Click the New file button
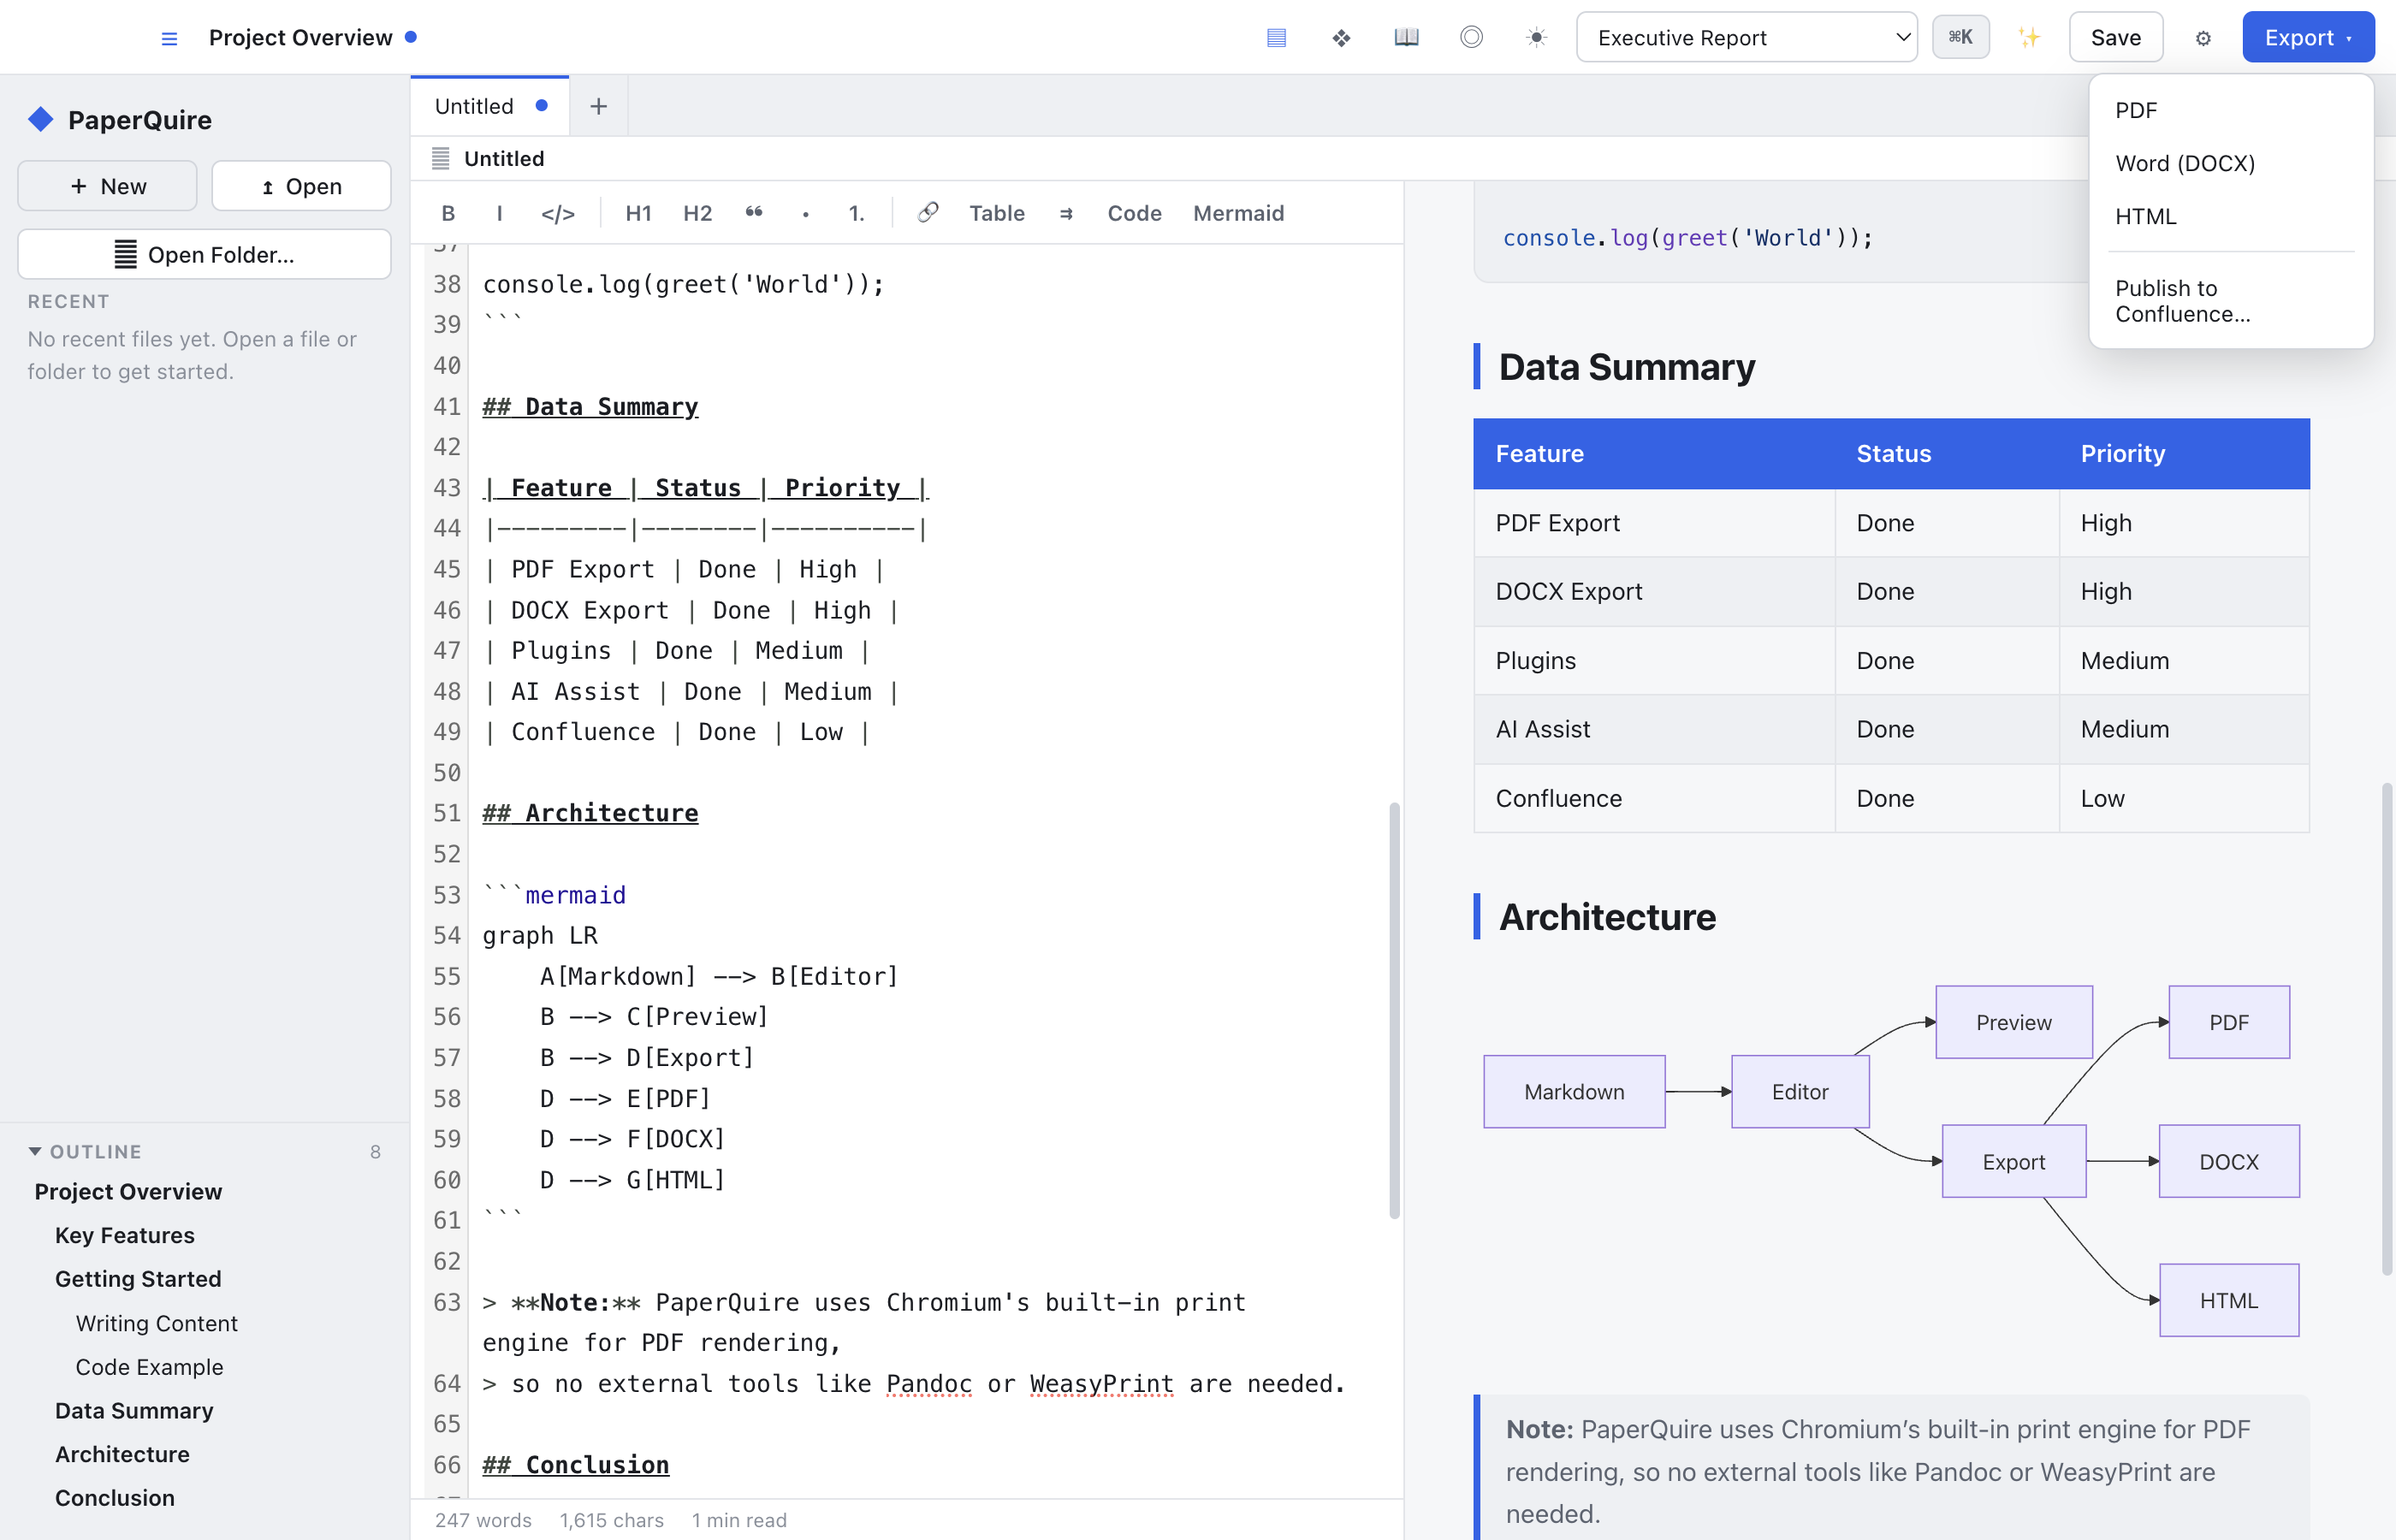Image resolution: width=2396 pixels, height=1540 pixels. tap(107, 186)
